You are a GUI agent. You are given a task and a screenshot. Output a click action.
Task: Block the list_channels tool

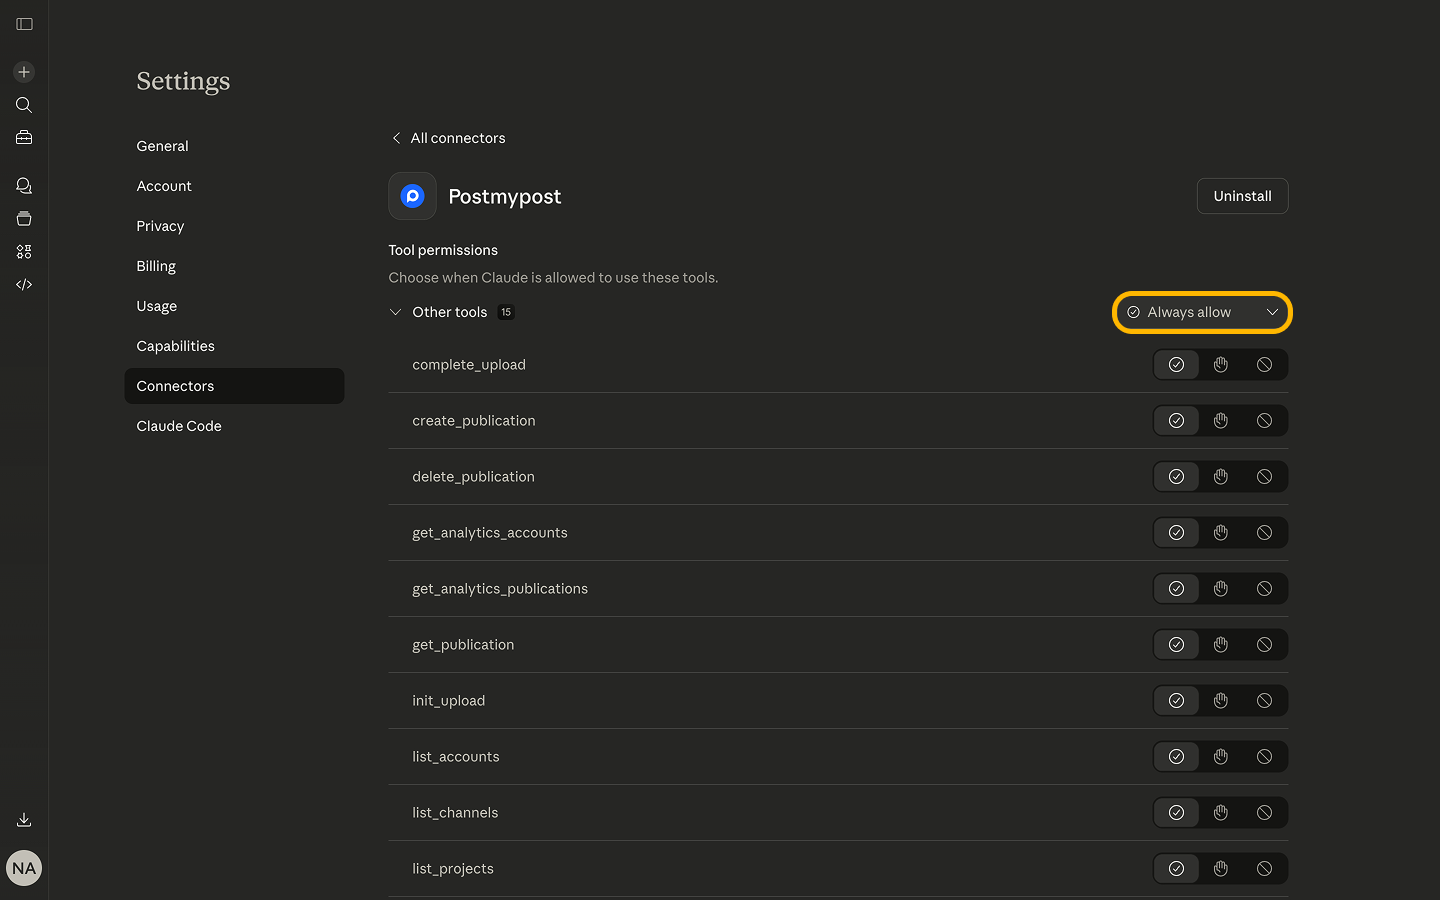1264,813
